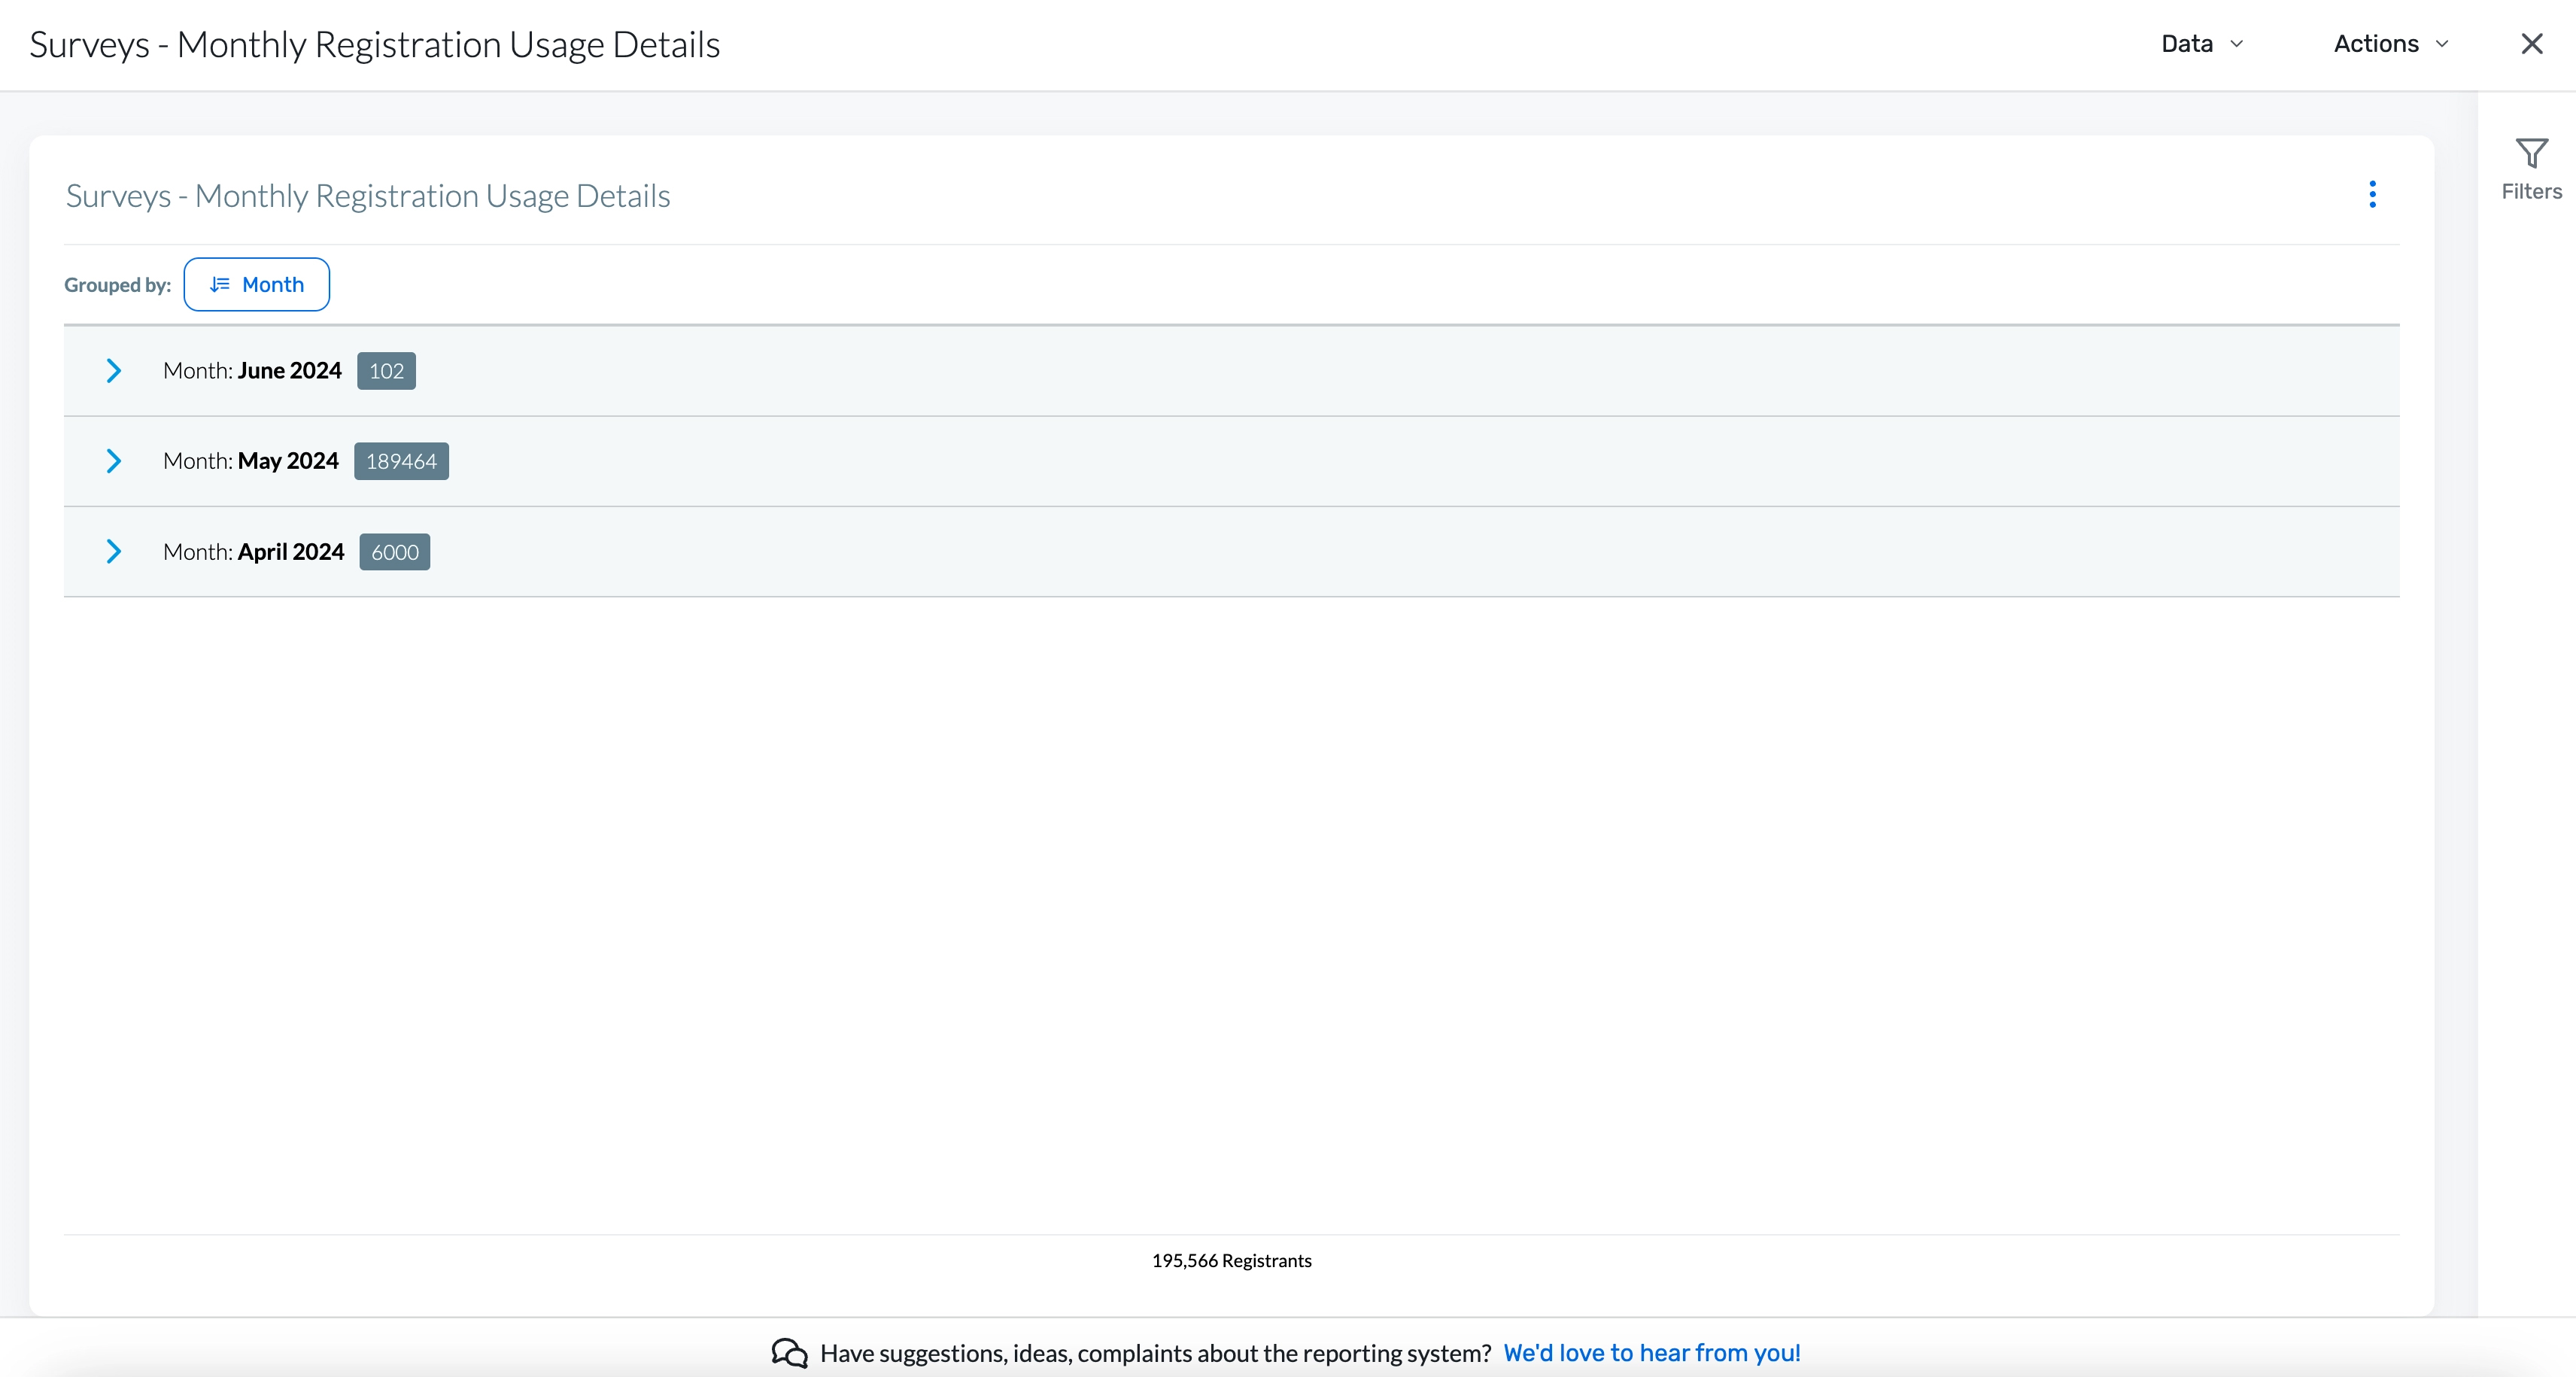Viewport: 2576px width, 1377px height.
Task: Open the Data dropdown menu
Action: click(x=2202, y=44)
